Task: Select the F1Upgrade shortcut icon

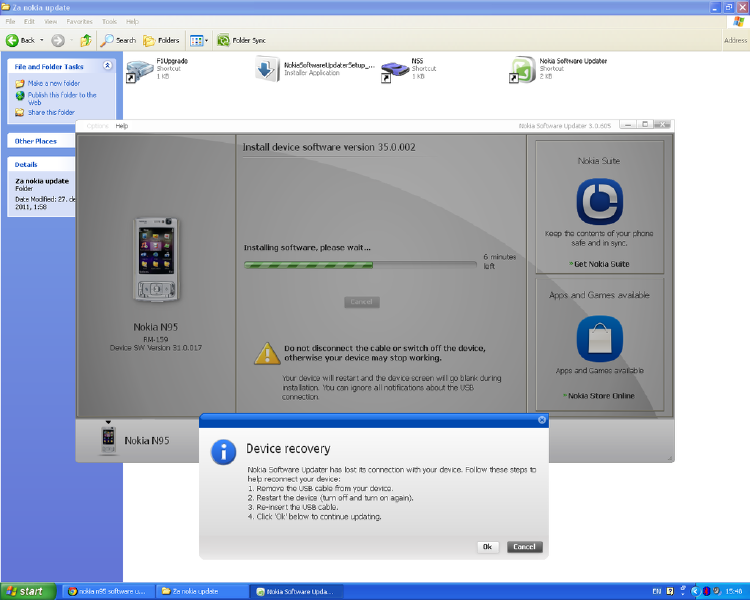Action: pos(140,70)
